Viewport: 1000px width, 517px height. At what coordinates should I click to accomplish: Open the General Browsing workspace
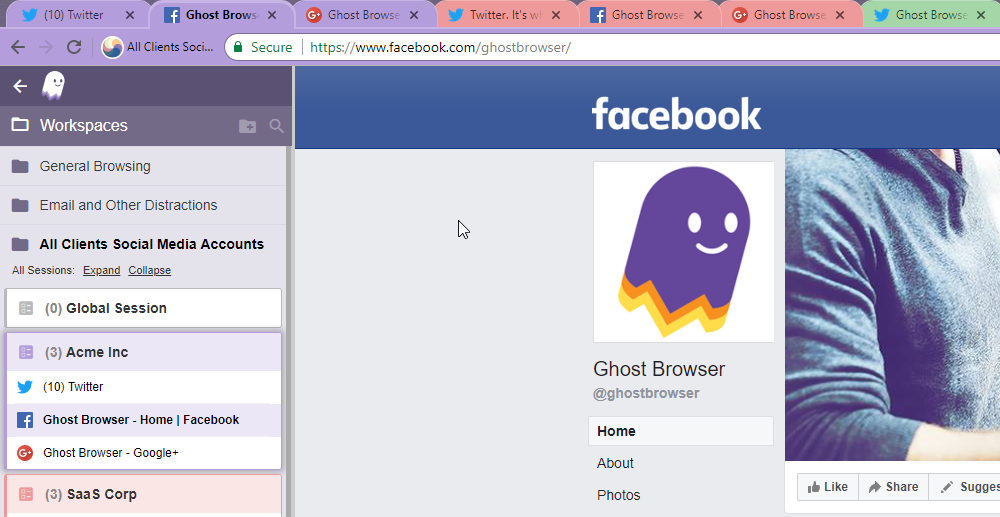point(145,166)
